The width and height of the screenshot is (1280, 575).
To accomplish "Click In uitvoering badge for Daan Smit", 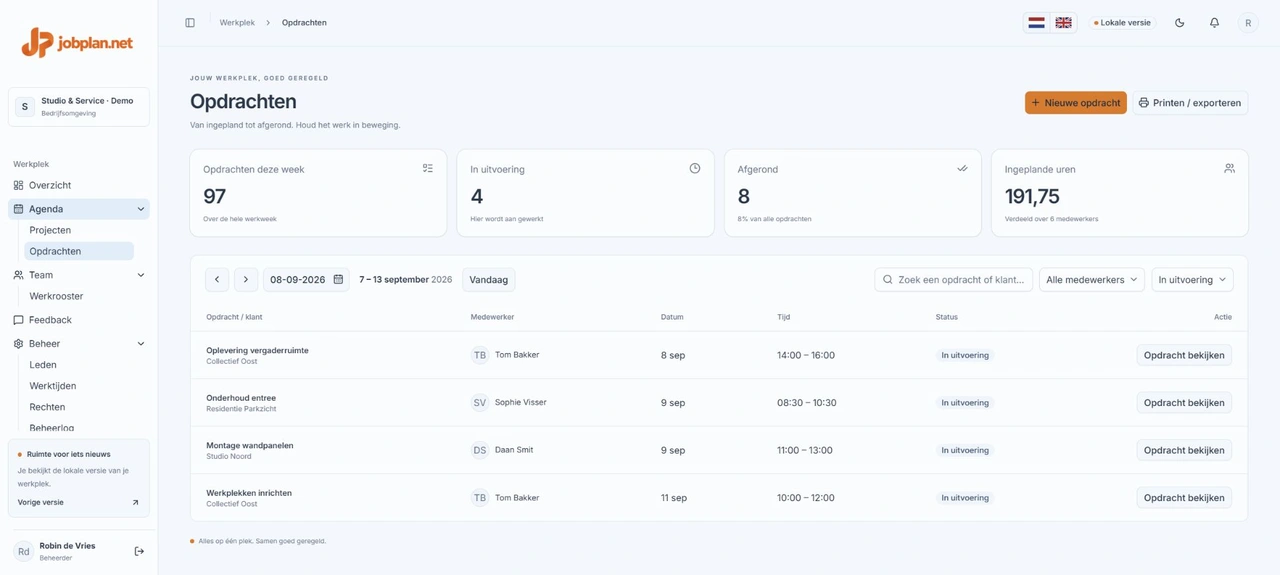I will pyautogui.click(x=965, y=450).
